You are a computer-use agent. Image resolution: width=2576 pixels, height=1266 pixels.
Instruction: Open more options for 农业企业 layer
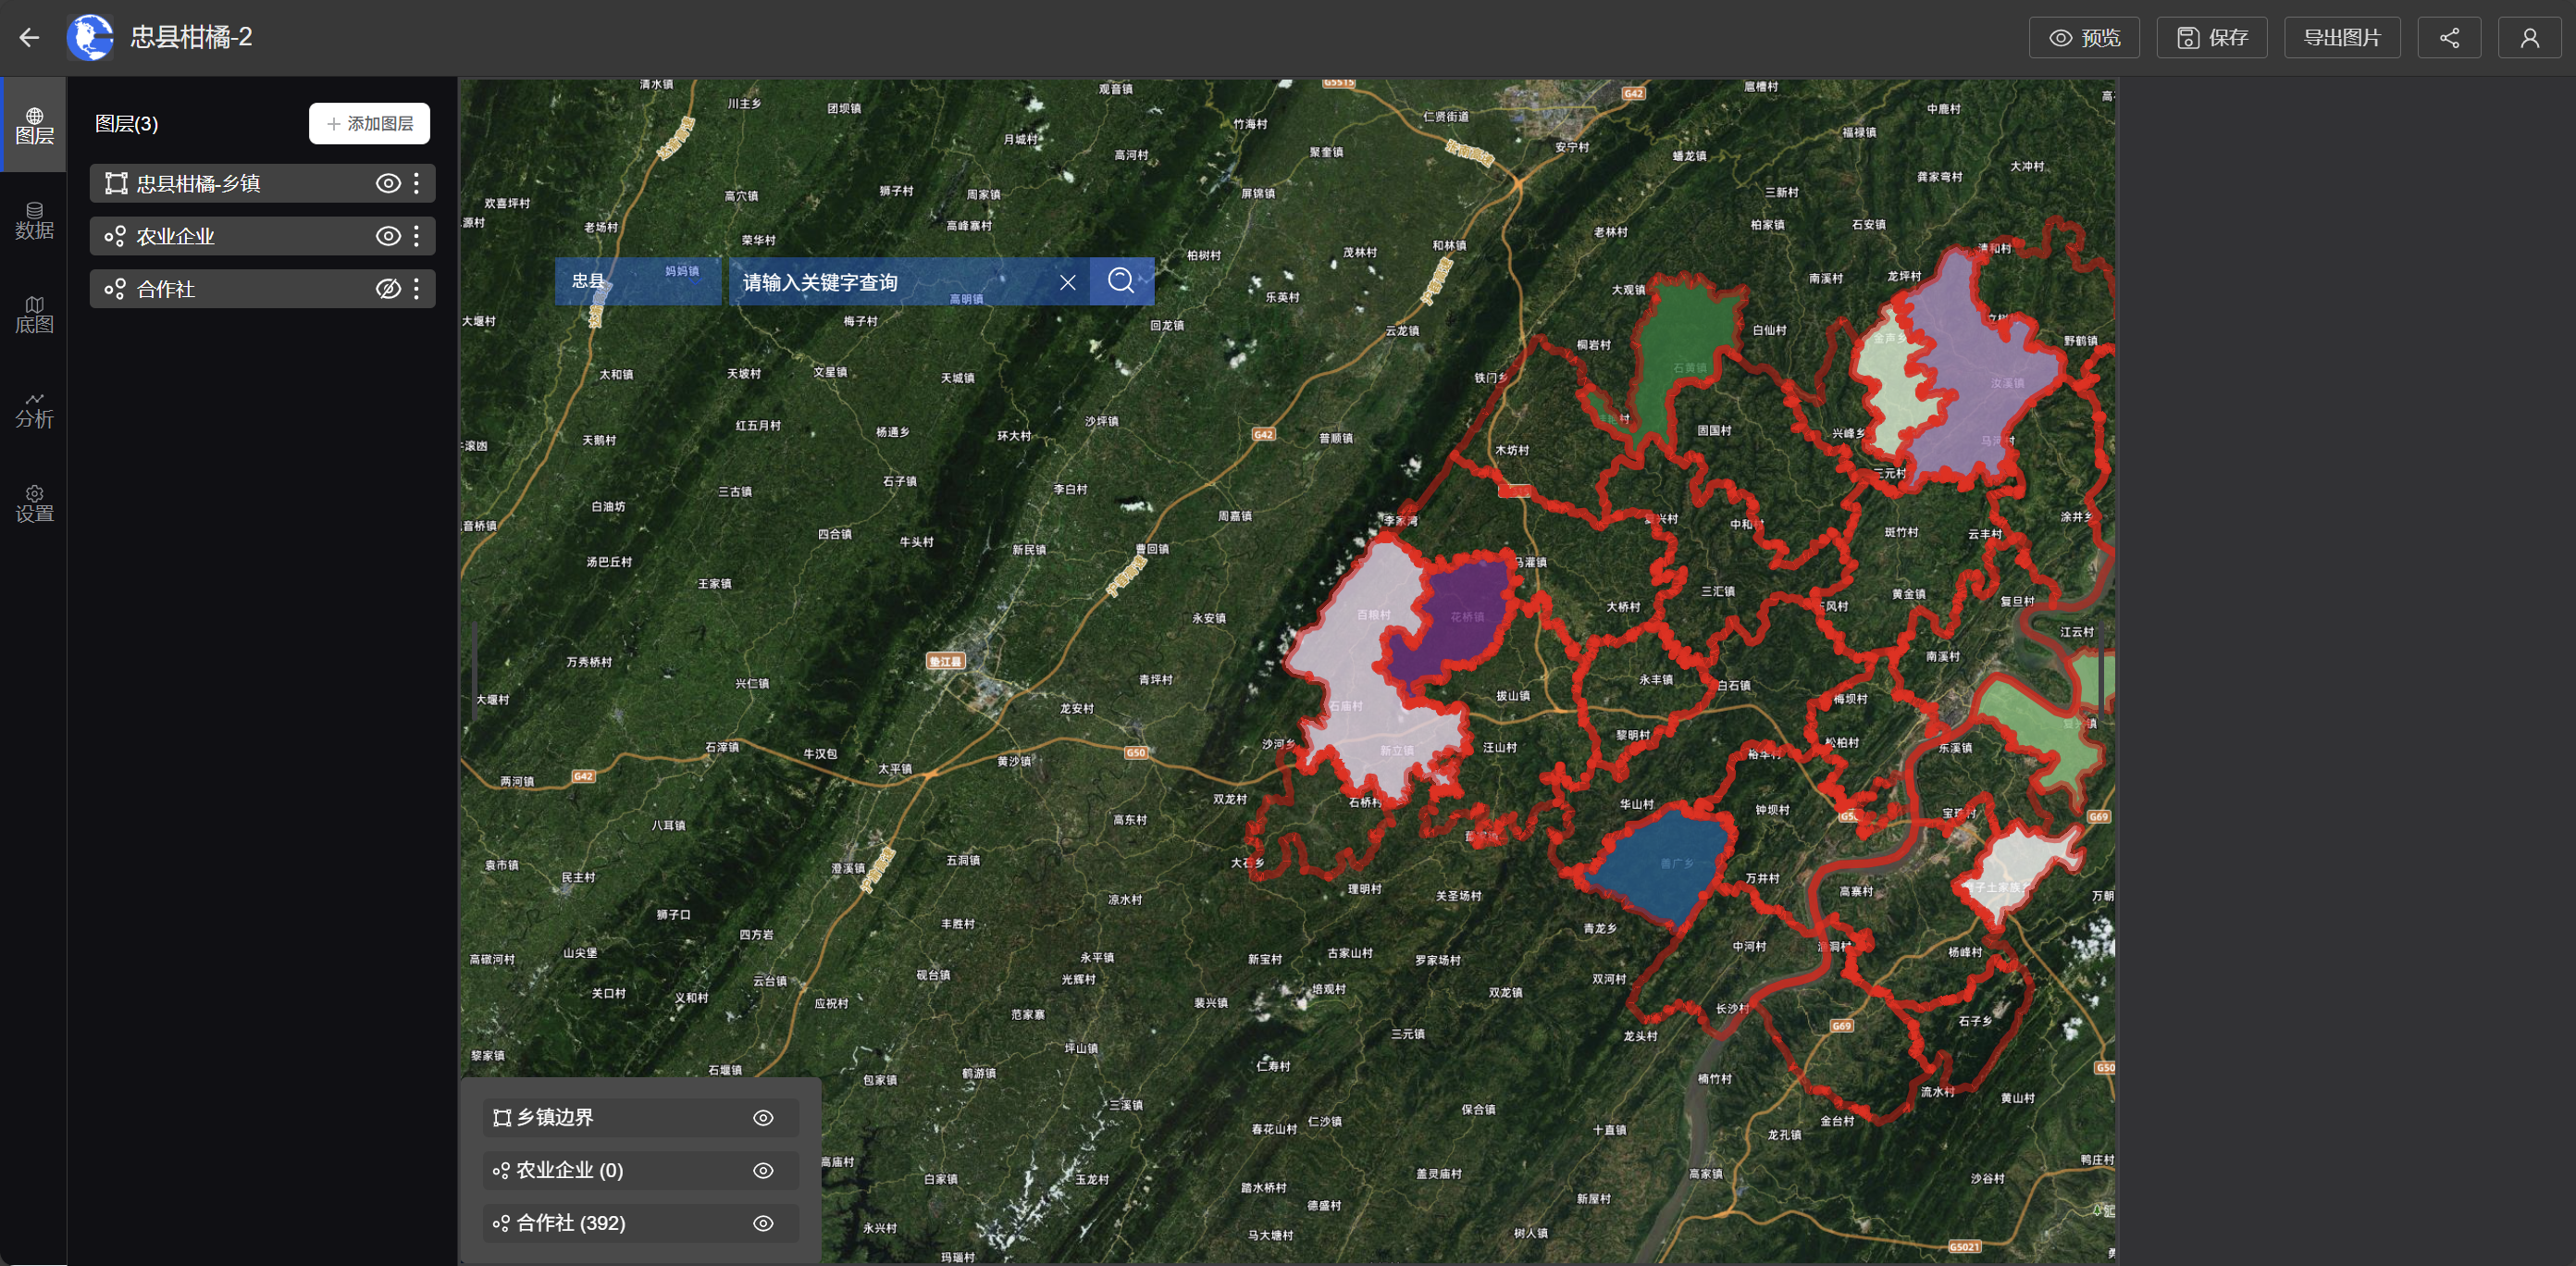pos(417,236)
